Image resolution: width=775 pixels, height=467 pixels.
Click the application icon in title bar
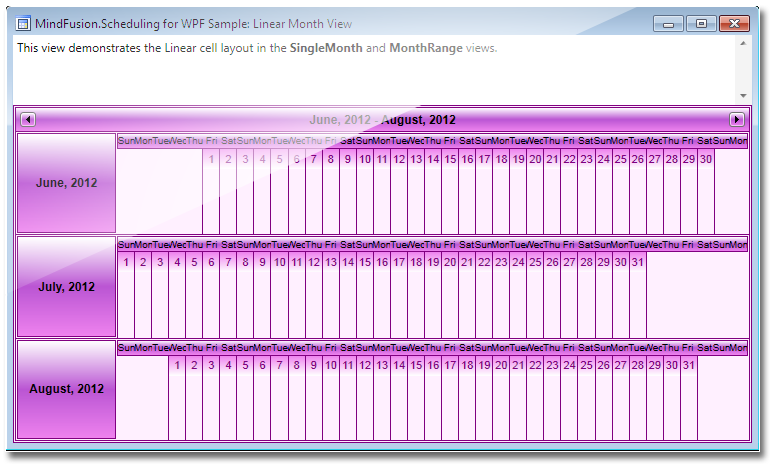23,23
